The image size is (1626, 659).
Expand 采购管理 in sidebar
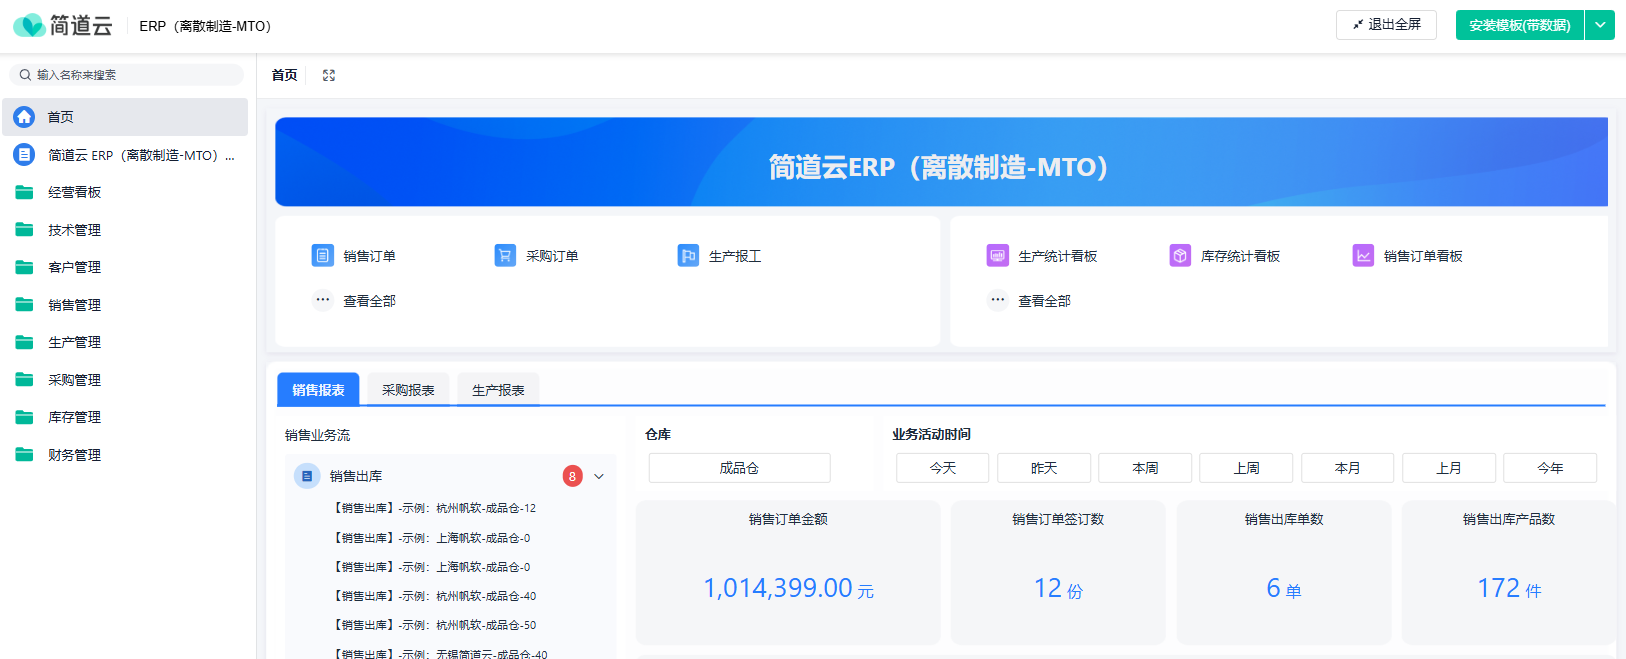[125, 380]
